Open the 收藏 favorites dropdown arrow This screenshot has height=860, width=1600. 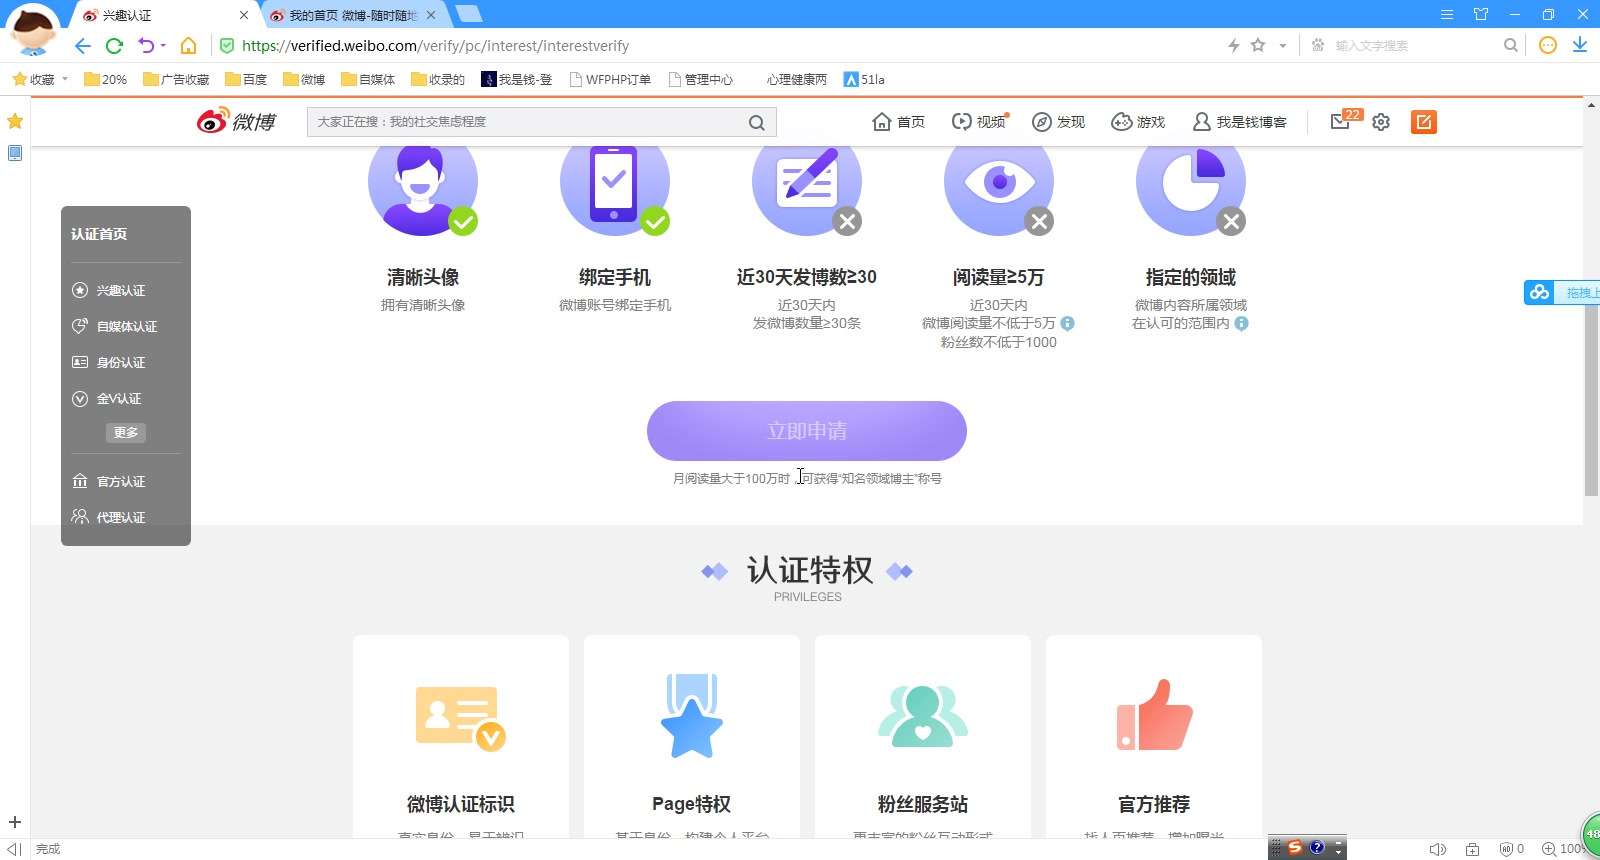65,79
